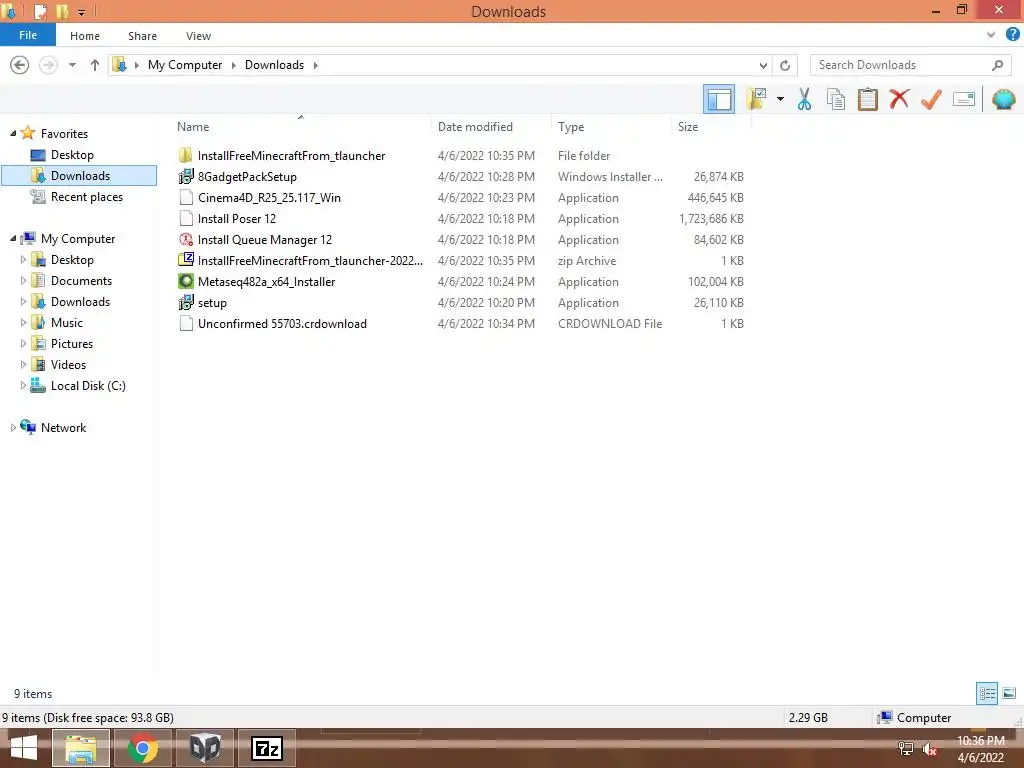Click the muted volume tray icon
The width and height of the screenshot is (1024, 768).
click(929, 749)
